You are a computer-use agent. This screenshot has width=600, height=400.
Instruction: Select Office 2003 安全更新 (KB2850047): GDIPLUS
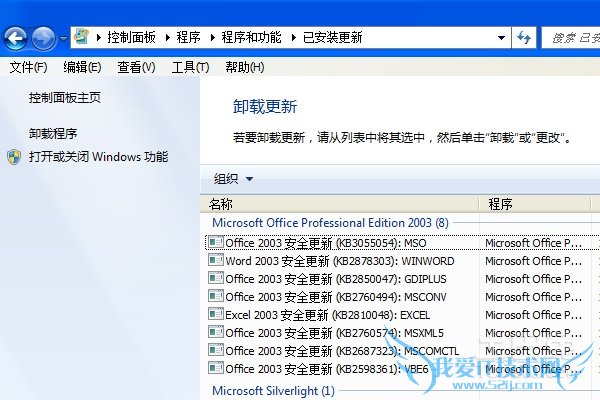[336, 279]
